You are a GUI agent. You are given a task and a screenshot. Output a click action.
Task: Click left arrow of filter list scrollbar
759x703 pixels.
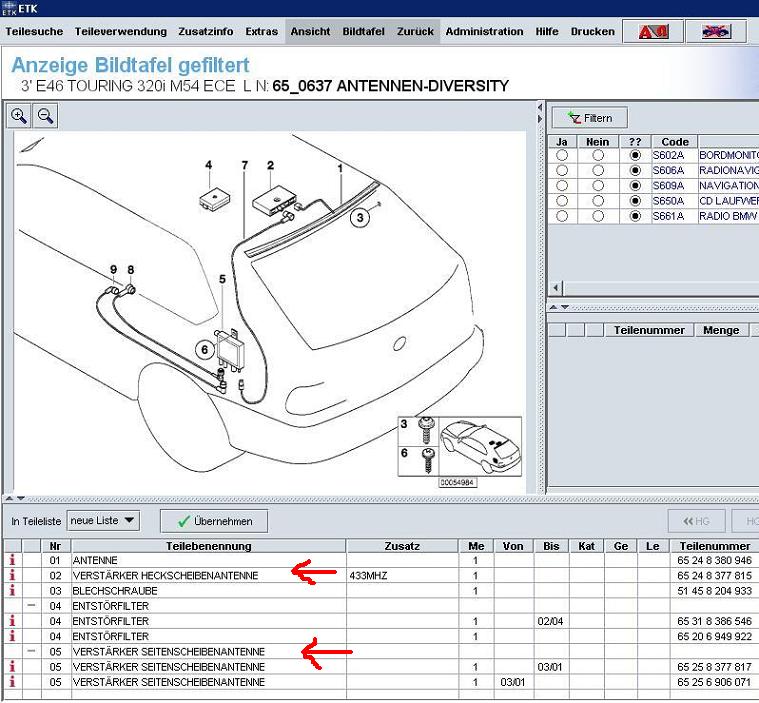click(556, 289)
